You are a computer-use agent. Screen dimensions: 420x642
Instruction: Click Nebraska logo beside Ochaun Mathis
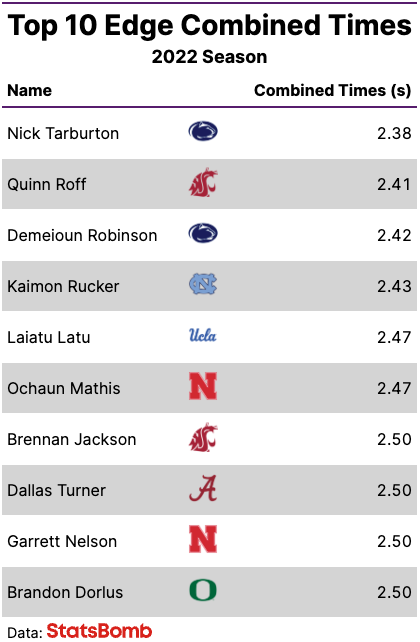203,386
